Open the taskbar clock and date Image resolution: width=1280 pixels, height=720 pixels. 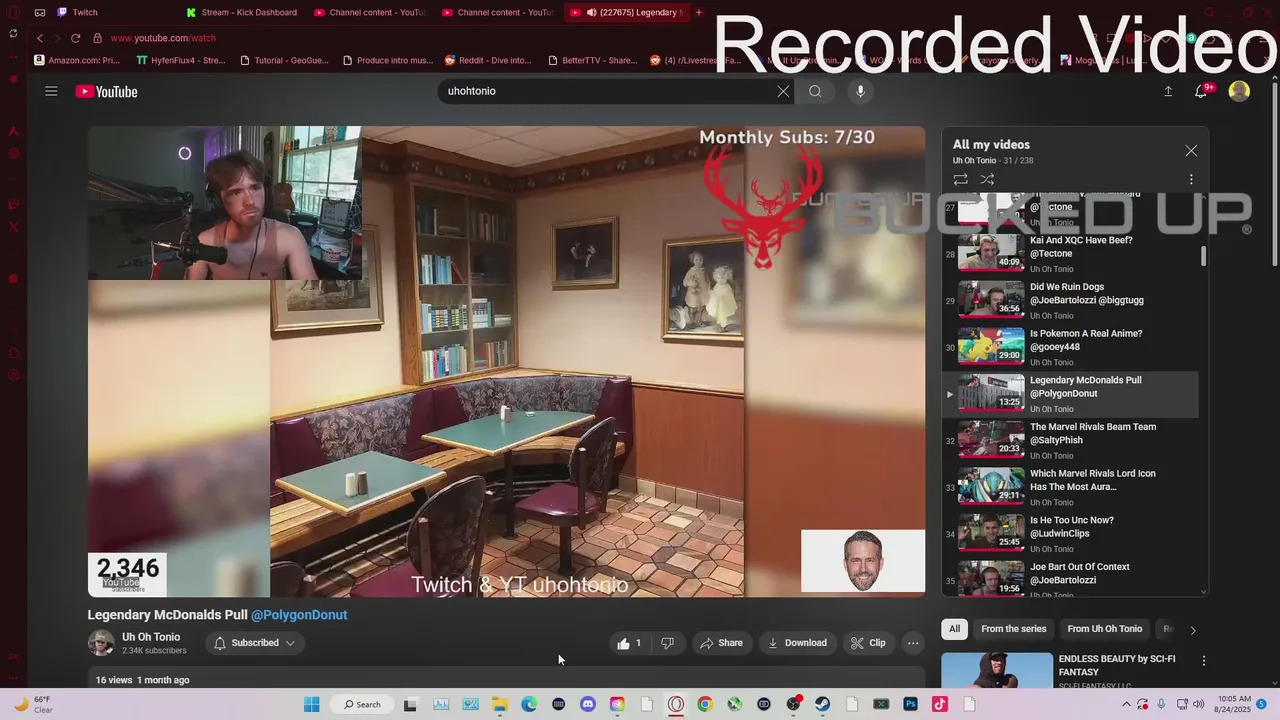coord(1235,704)
